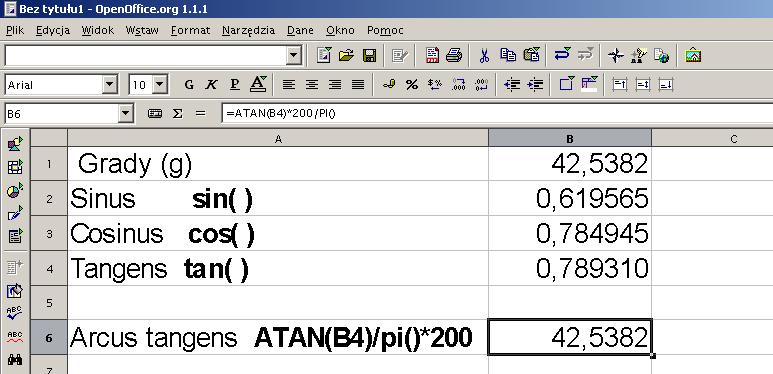Viewport: 773px width, 374px height.
Task: Open the Borders dropdown button
Action: click(x=566, y=85)
